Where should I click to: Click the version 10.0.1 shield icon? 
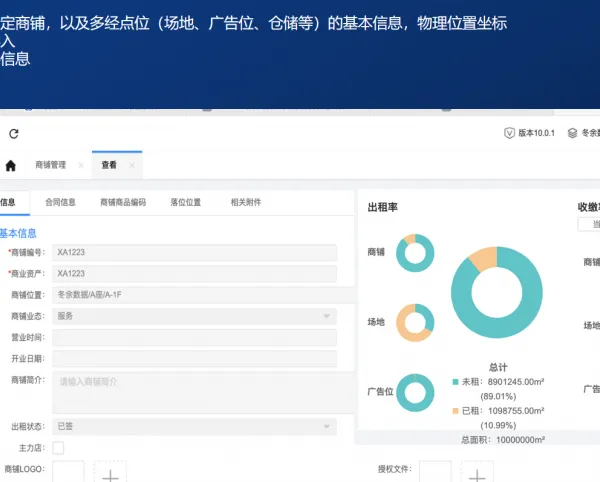(509, 133)
